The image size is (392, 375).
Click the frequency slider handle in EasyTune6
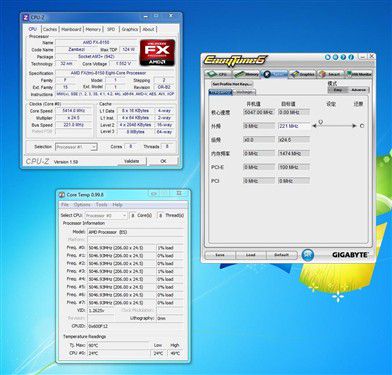click(x=320, y=122)
